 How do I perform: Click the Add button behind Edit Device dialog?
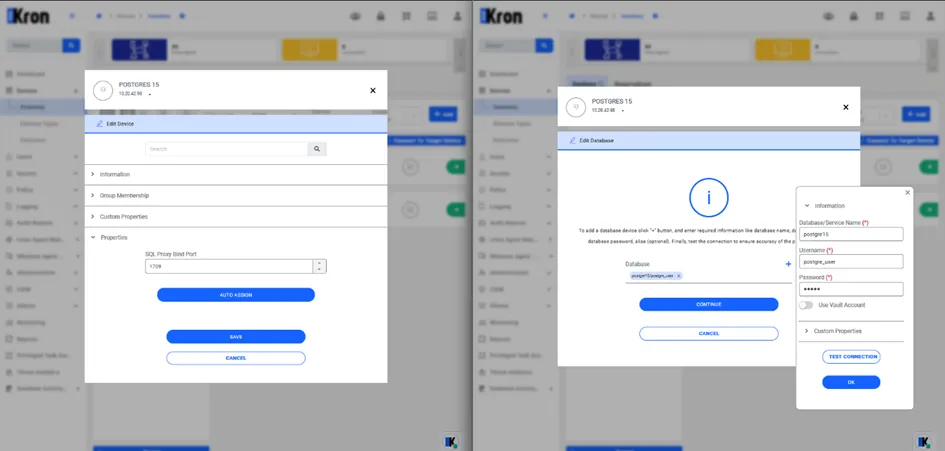(x=443, y=114)
